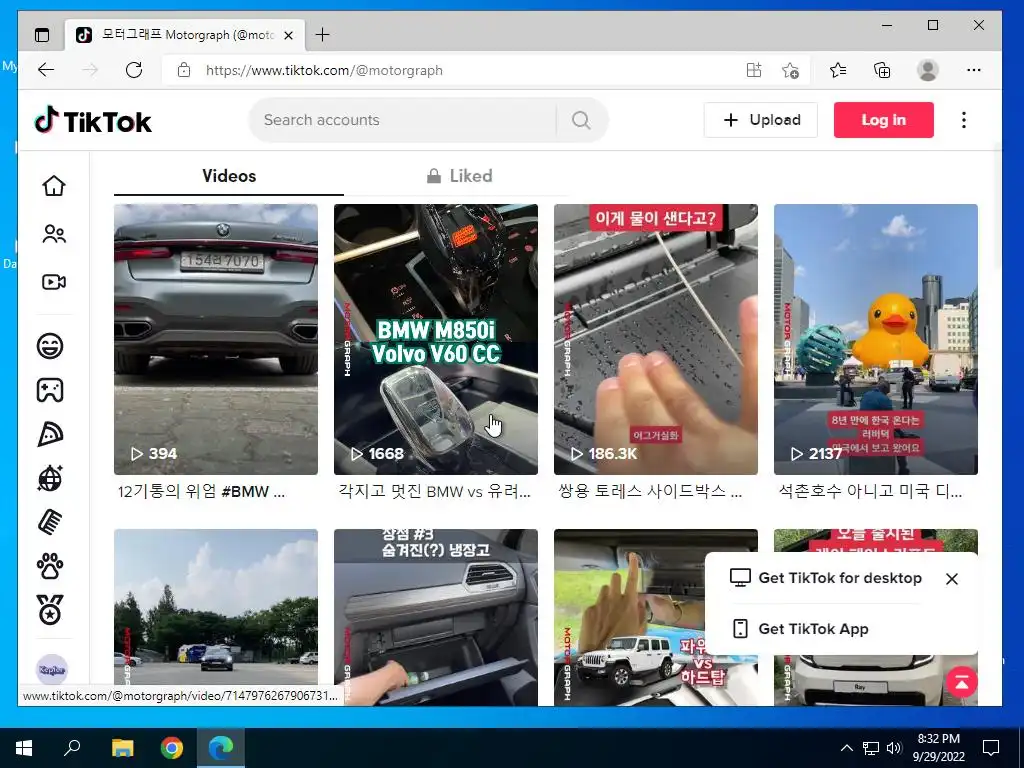Image resolution: width=1024 pixels, height=768 pixels.
Task: Refresh the browser page
Action: tap(134, 70)
